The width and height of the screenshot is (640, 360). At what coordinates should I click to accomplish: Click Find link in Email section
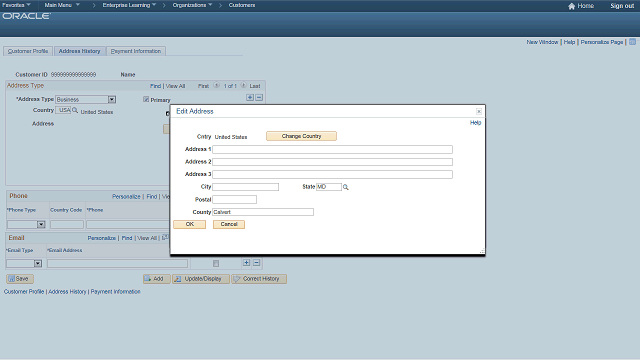[x=127, y=238]
